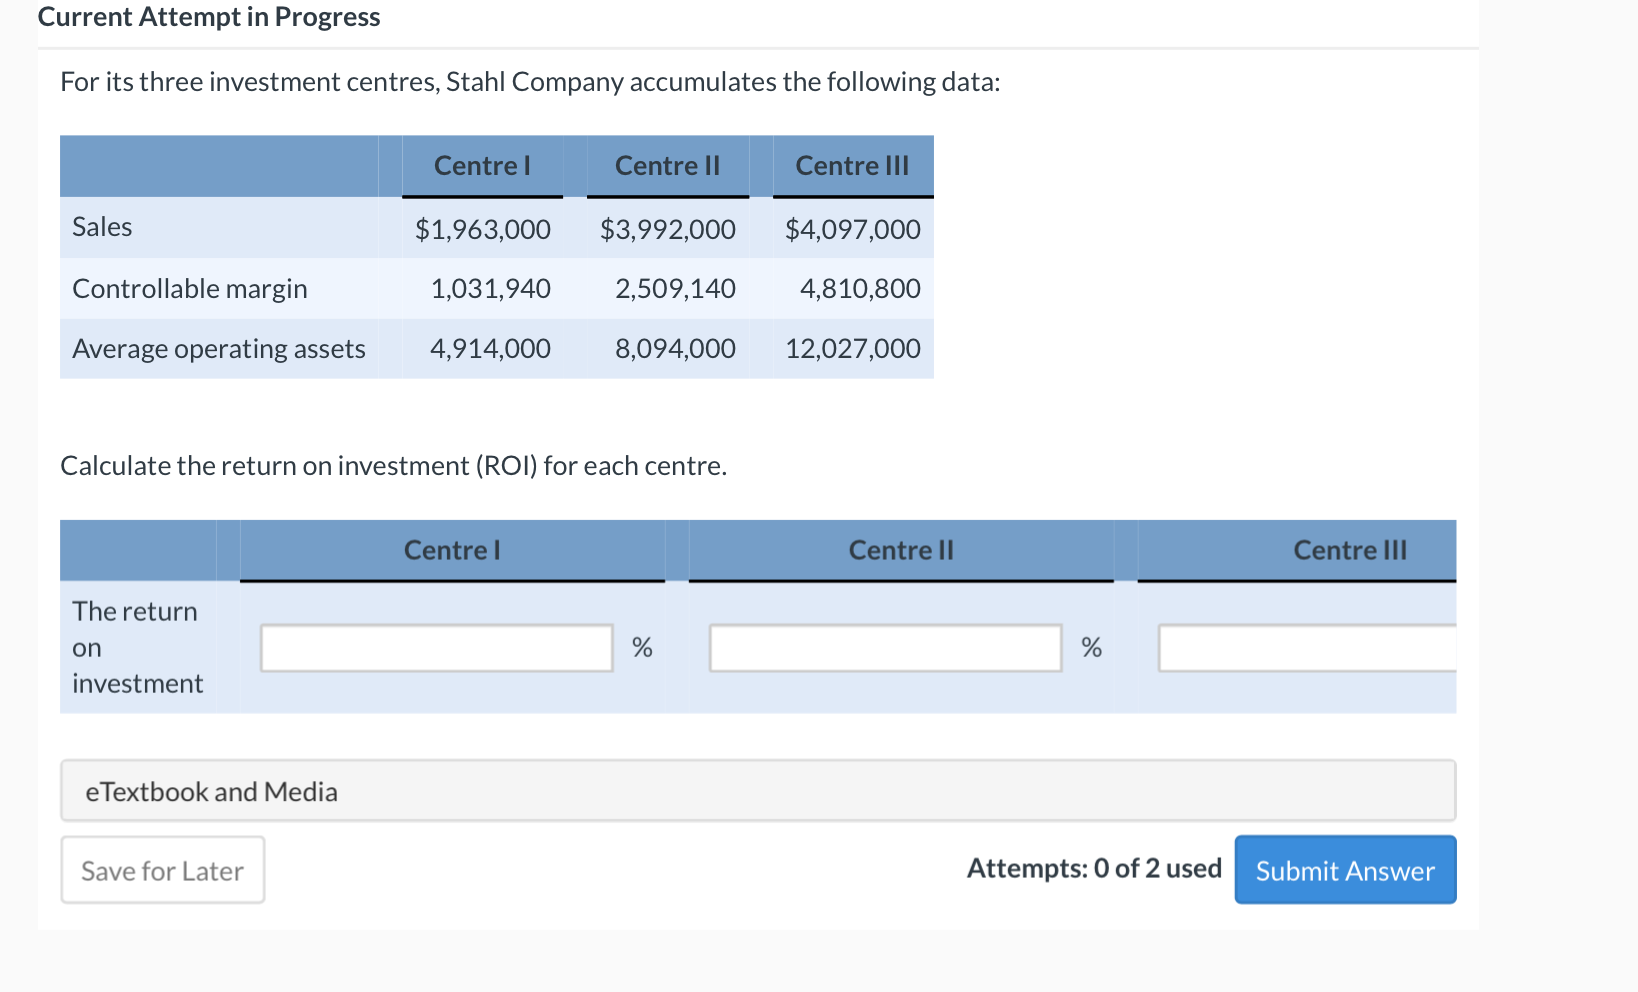Click the 12,027,000 operating assets value
The width and height of the screenshot is (1638, 992).
851,348
